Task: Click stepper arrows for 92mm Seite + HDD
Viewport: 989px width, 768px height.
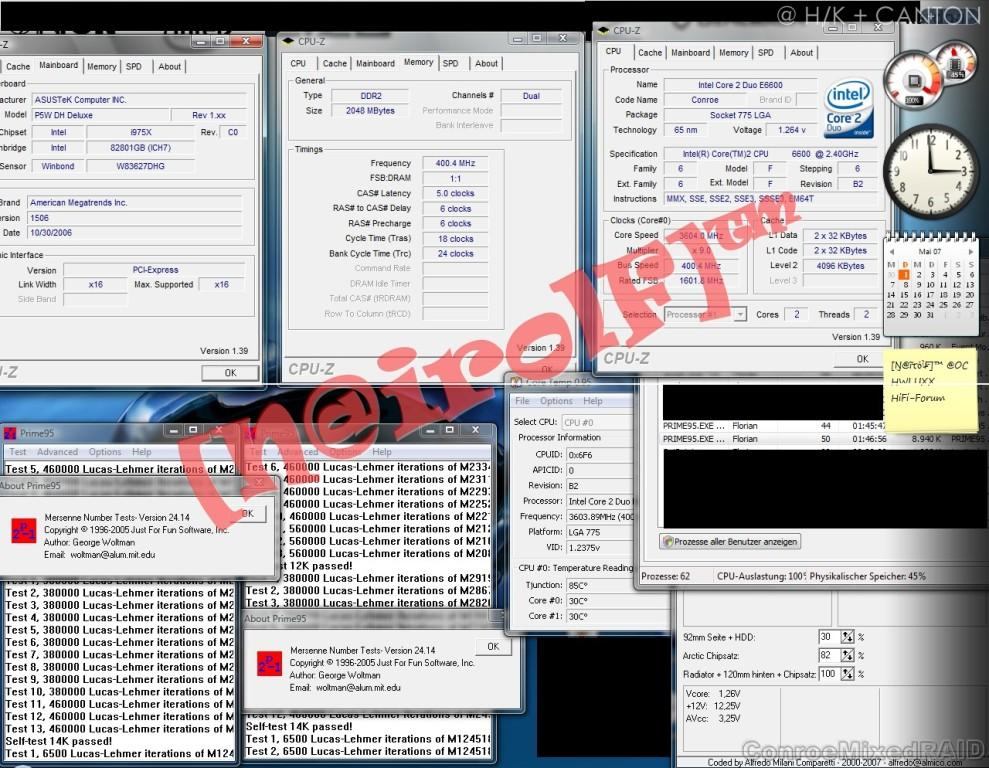Action: pos(847,637)
